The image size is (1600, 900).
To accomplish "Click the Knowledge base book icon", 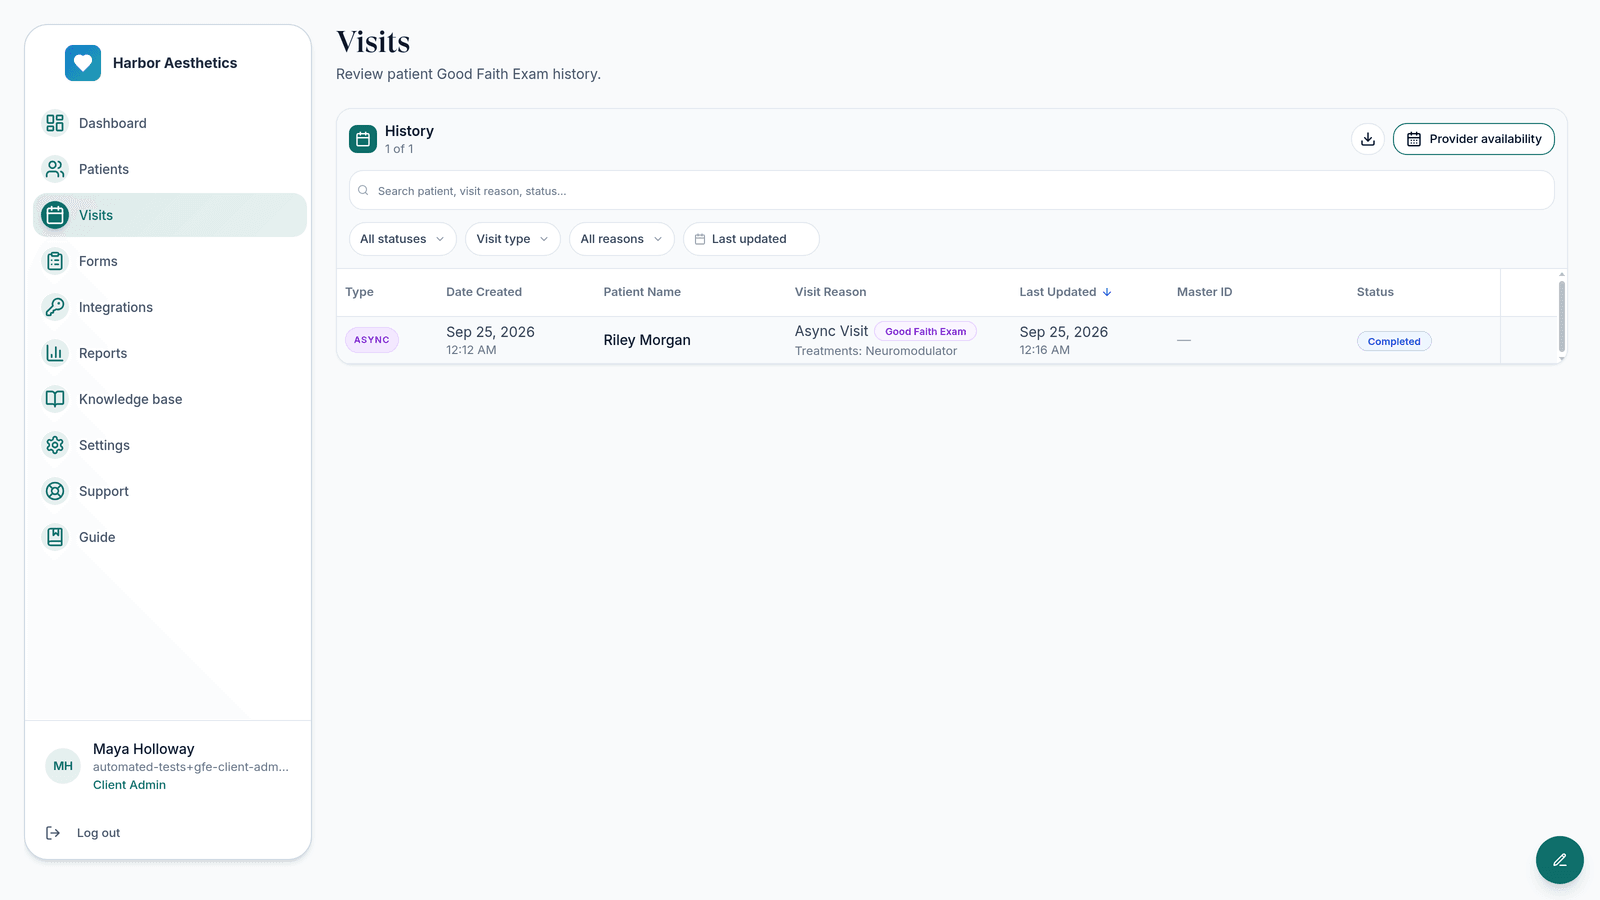I will tap(55, 399).
